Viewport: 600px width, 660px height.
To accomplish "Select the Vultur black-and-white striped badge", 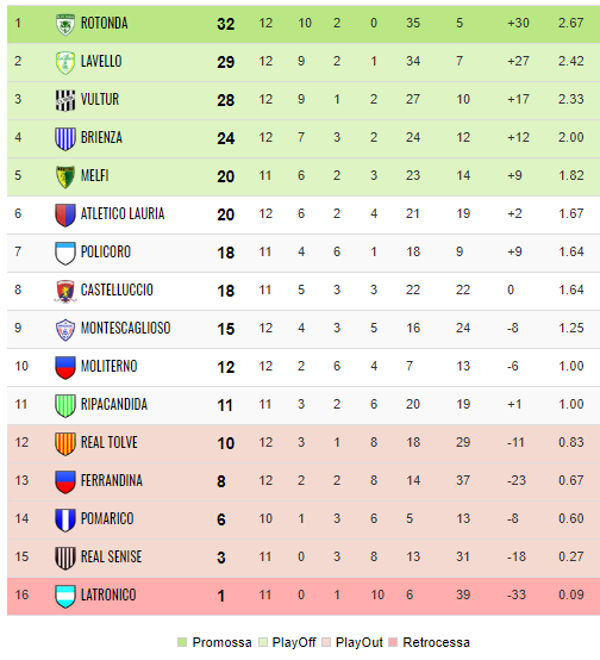I will tap(65, 100).
